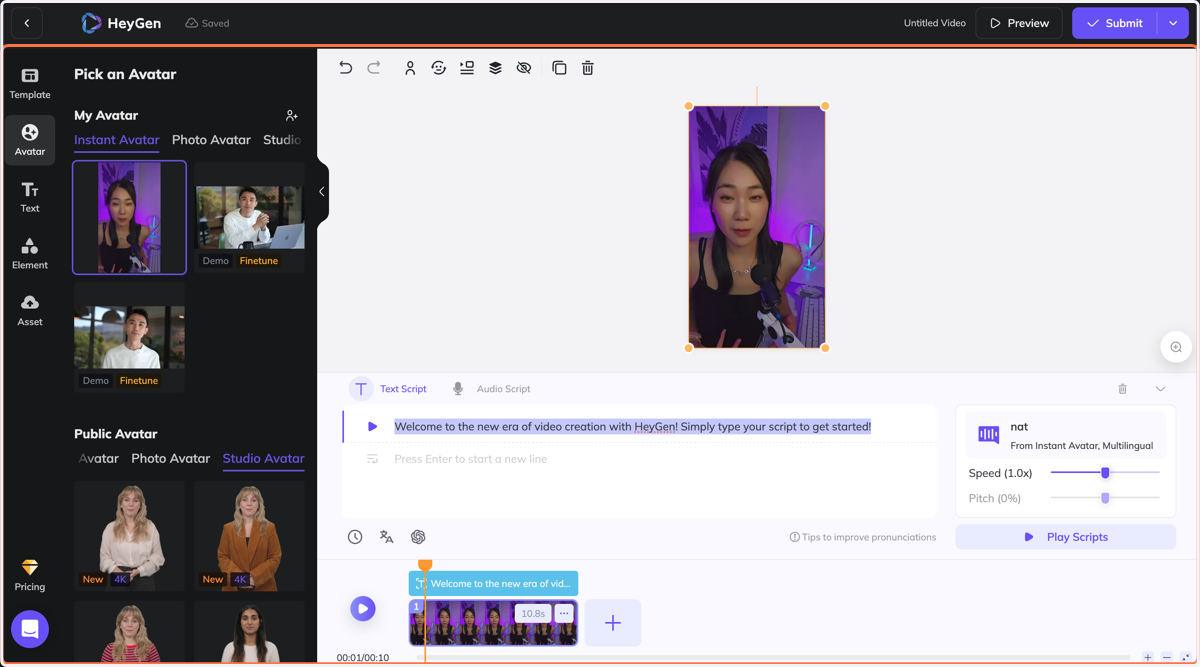The height and width of the screenshot is (667, 1200).
Task: Click the clock pause-insert icon
Action: click(355, 537)
